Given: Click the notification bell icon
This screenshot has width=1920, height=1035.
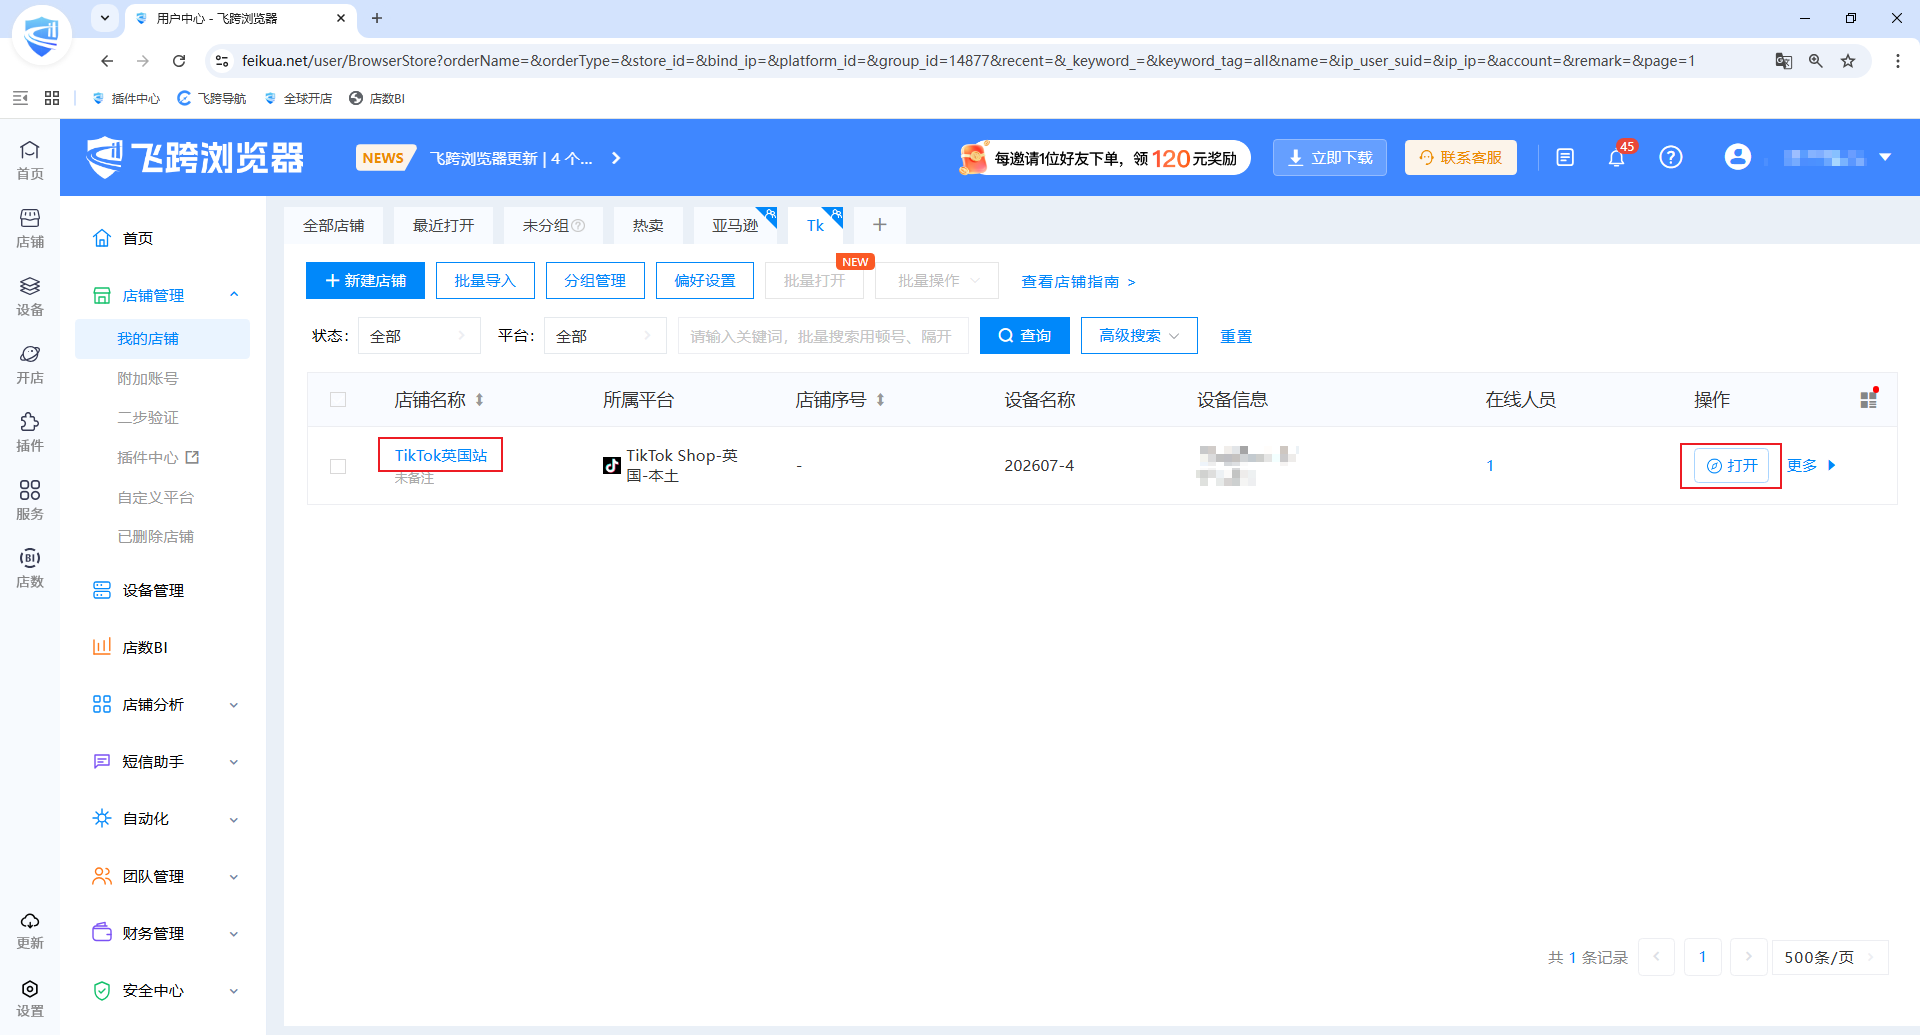Looking at the screenshot, I should (x=1617, y=158).
